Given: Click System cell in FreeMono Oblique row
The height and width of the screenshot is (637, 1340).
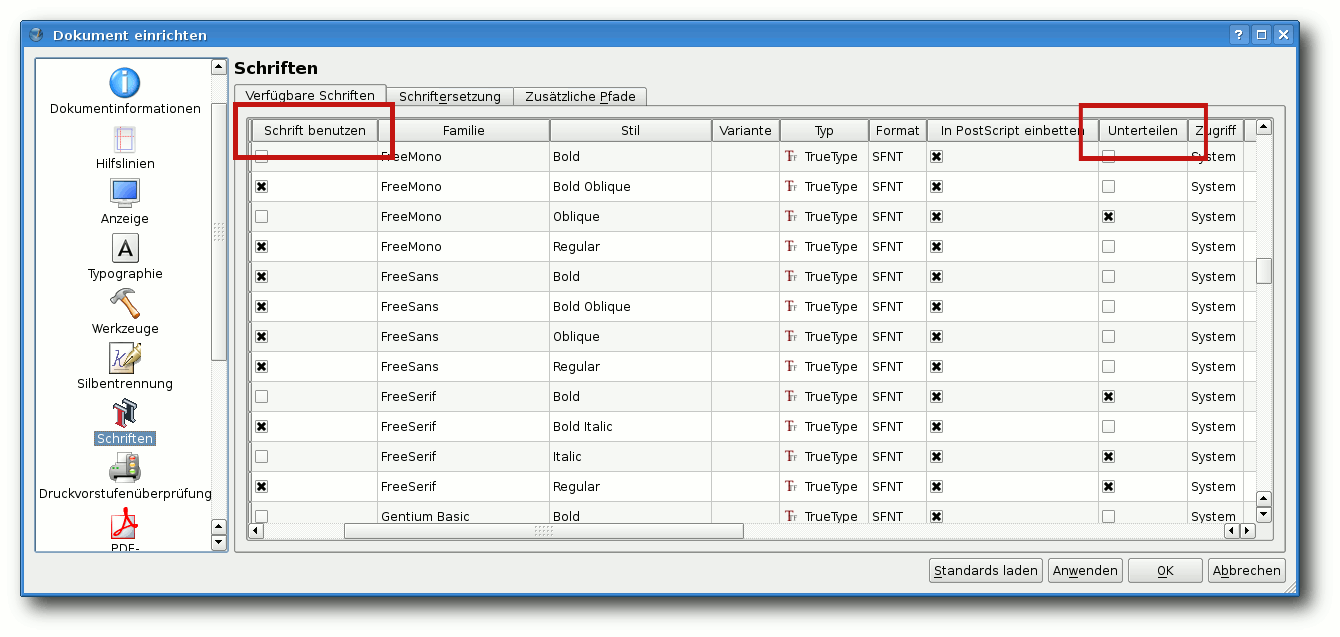Looking at the screenshot, I should point(1215,216).
